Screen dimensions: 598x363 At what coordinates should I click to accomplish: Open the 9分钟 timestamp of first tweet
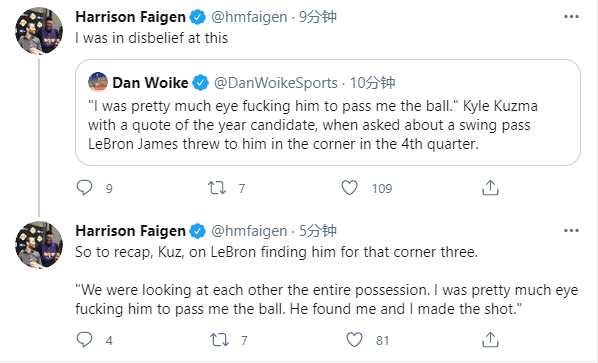(x=318, y=17)
